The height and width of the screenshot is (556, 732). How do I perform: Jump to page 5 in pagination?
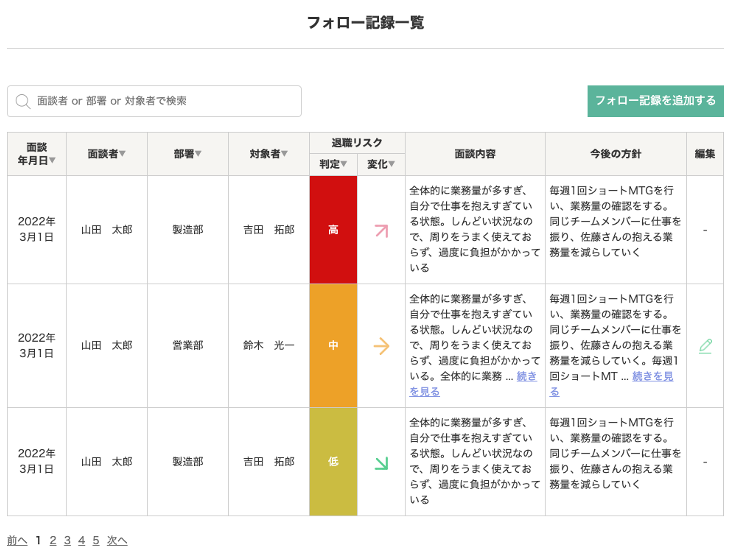[x=96, y=541]
